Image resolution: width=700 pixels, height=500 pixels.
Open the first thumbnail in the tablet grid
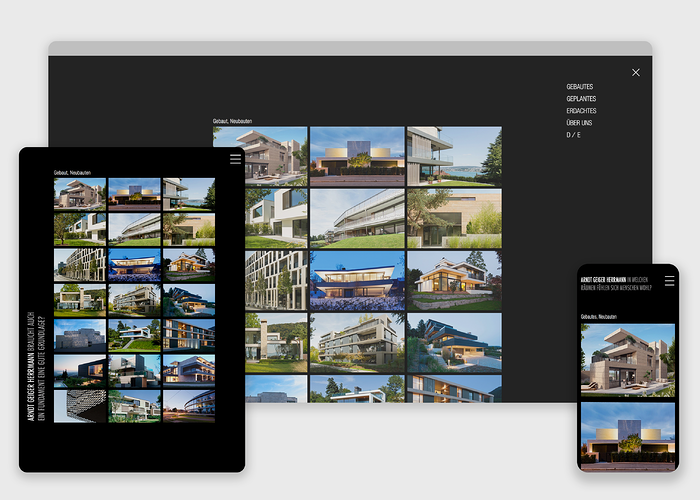[x=79, y=193]
